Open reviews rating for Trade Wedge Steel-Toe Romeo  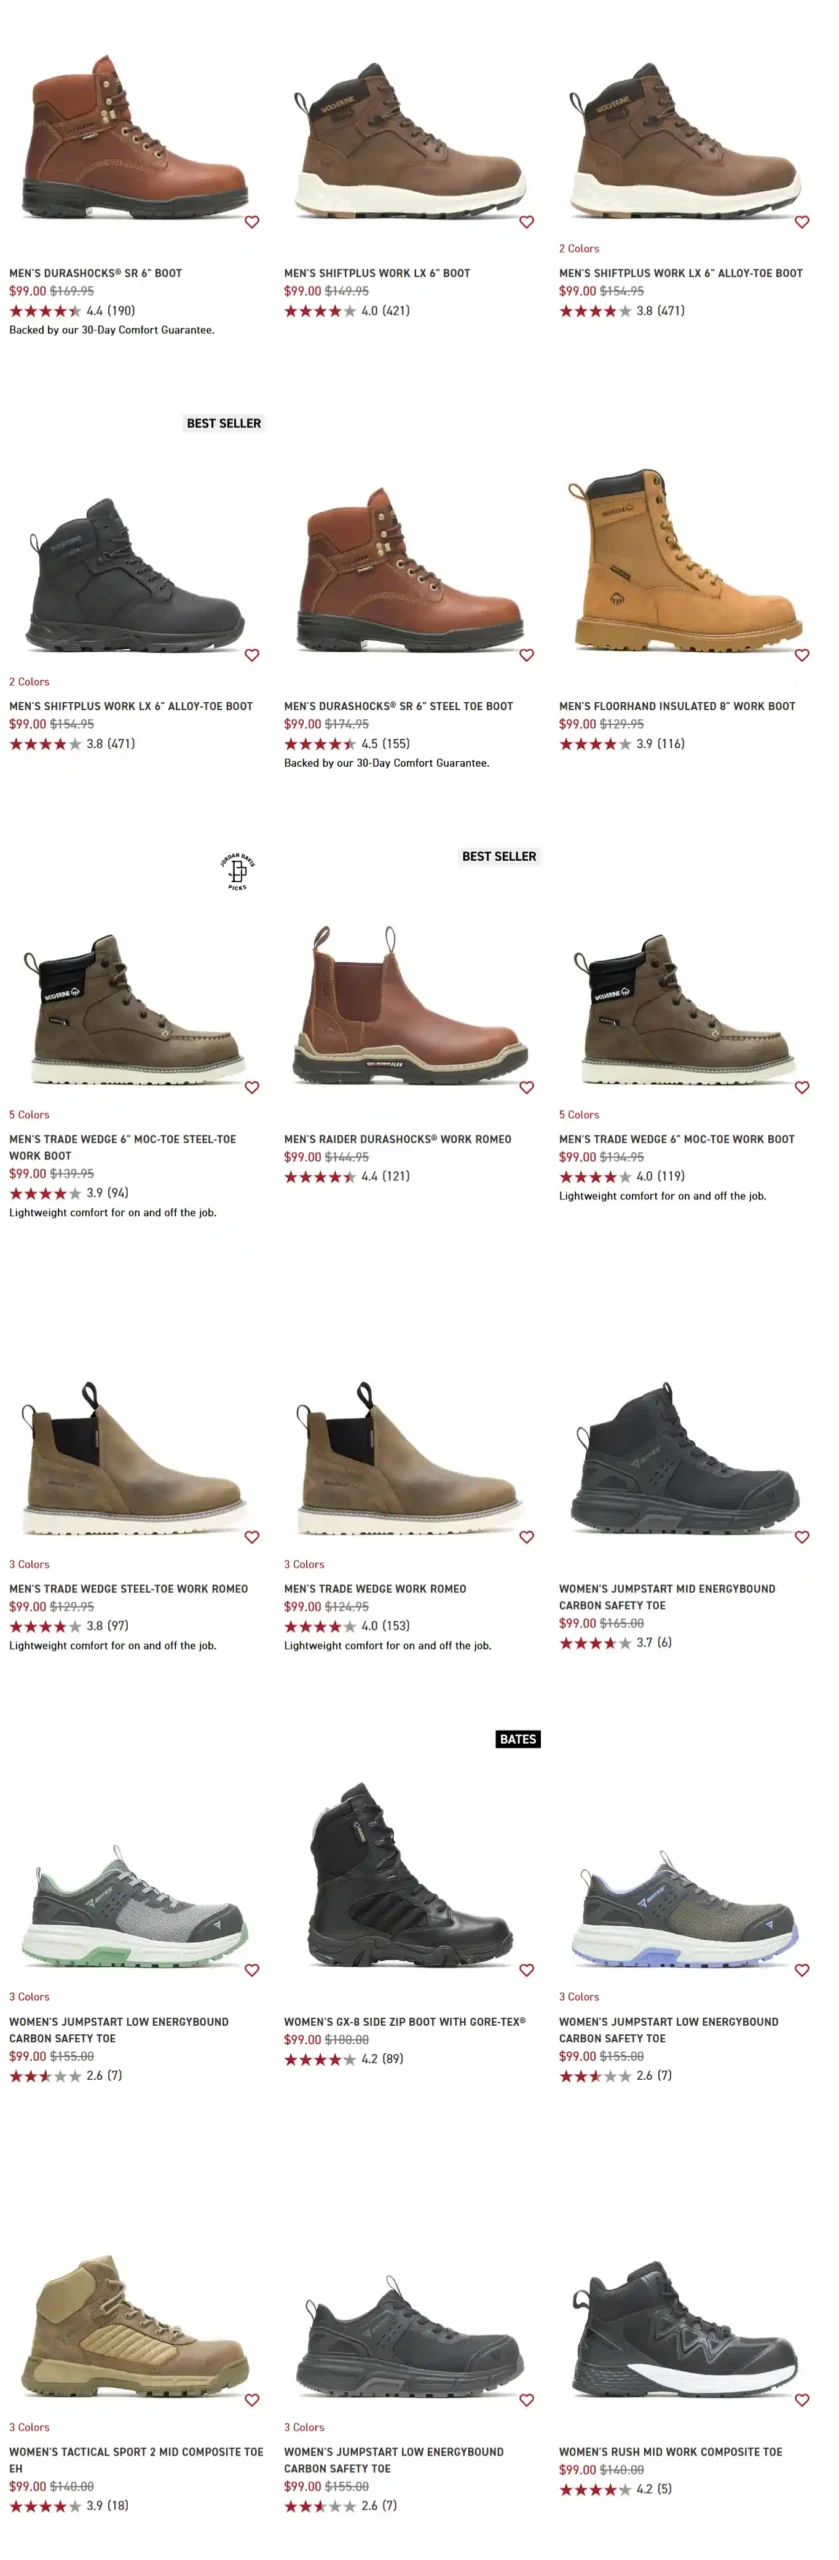[x=69, y=1626]
